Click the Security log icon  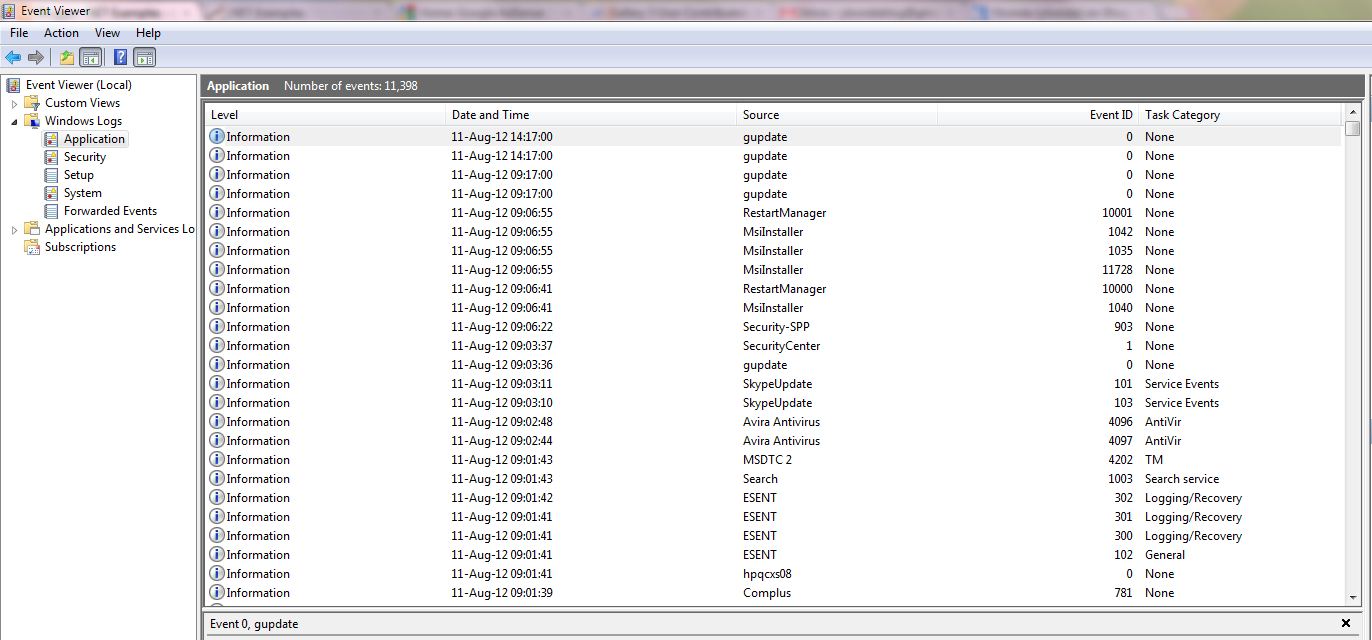(x=52, y=157)
